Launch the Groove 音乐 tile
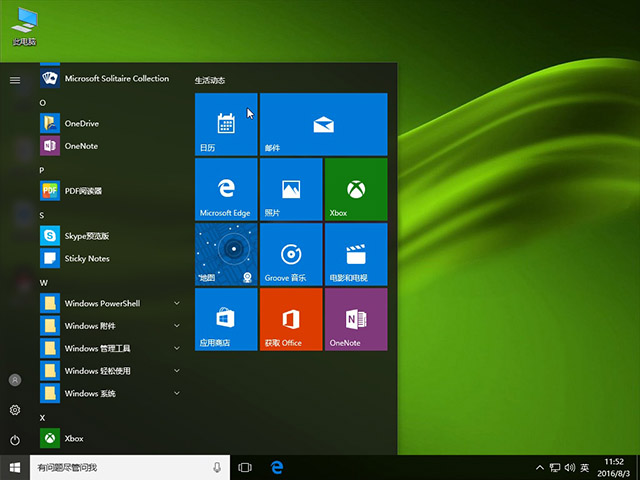Screen dimensions: 640x480 click(290, 254)
